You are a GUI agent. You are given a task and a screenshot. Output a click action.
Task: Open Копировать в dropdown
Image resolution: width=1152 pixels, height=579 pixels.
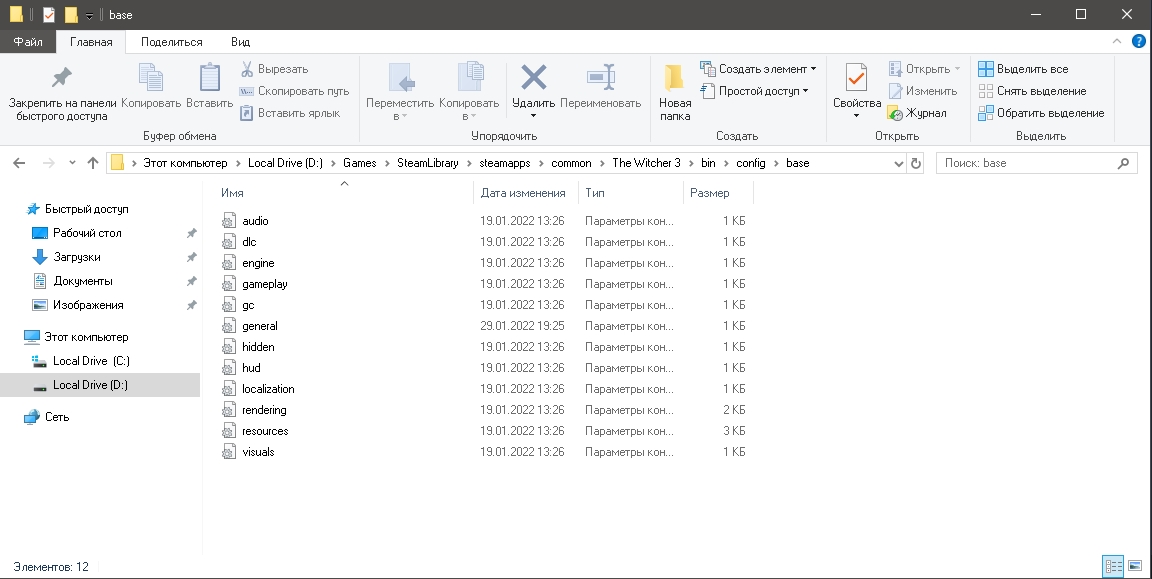pos(469,93)
